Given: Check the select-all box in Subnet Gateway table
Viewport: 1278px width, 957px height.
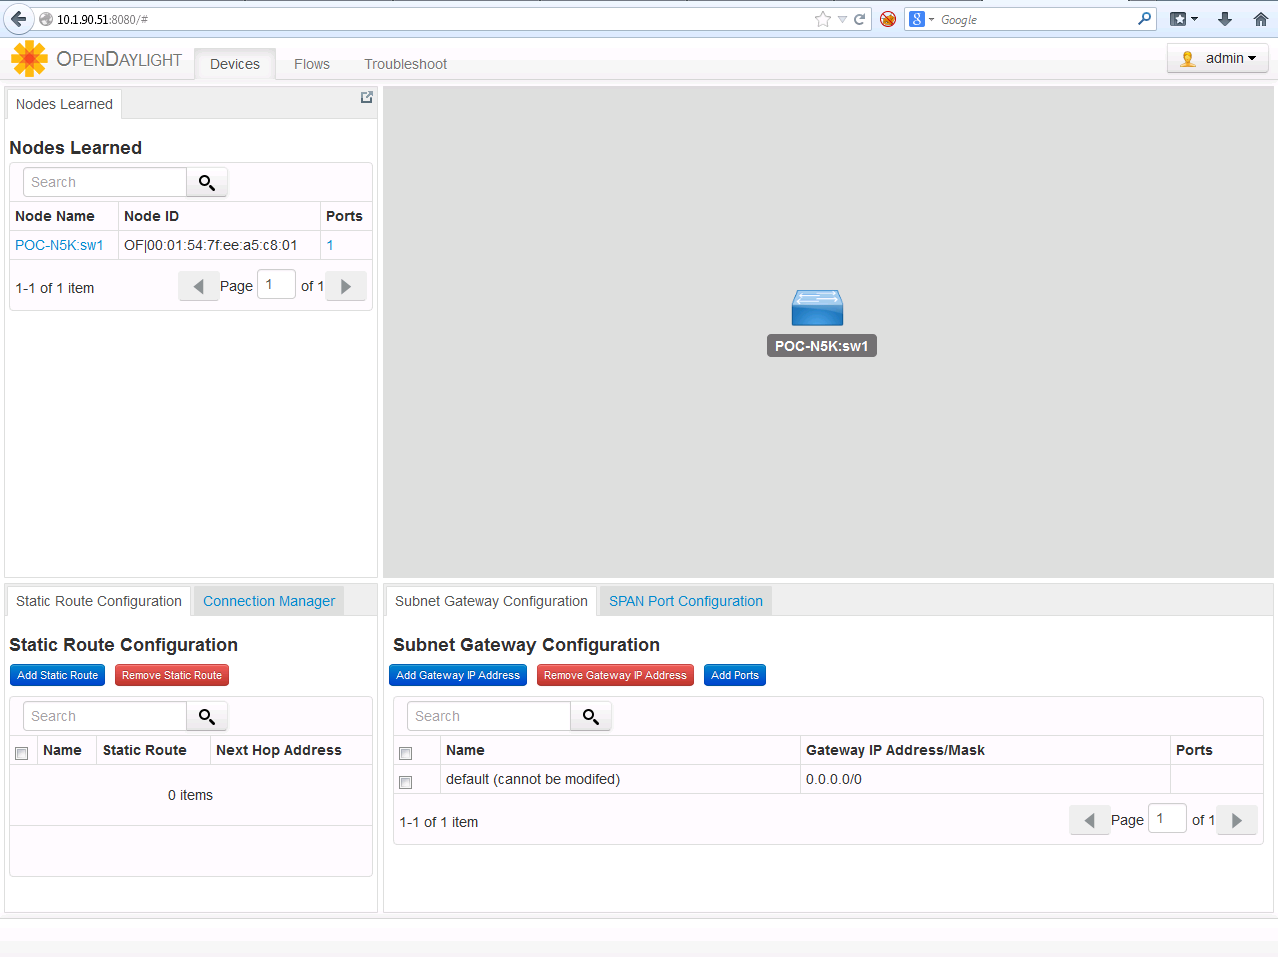Looking at the screenshot, I should 405,753.
